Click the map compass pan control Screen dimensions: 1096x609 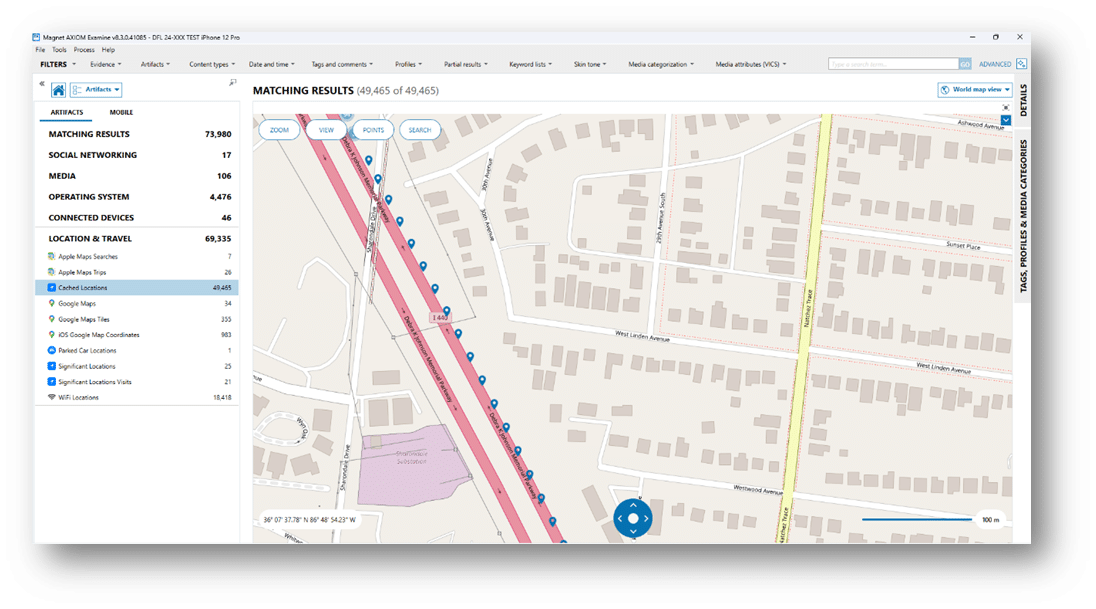point(633,519)
